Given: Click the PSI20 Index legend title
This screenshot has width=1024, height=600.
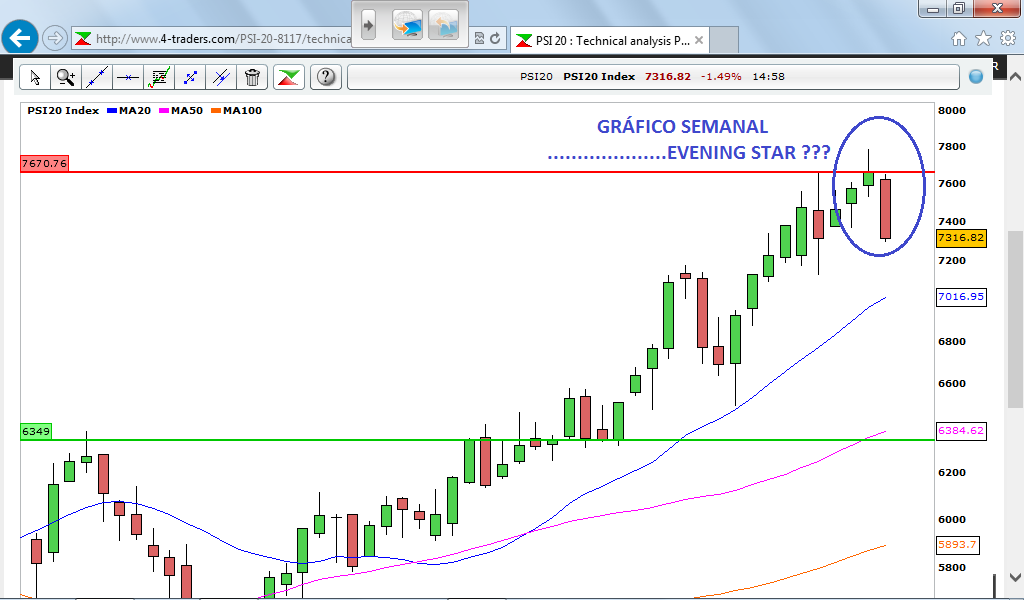Looking at the screenshot, I should pyautogui.click(x=63, y=111).
